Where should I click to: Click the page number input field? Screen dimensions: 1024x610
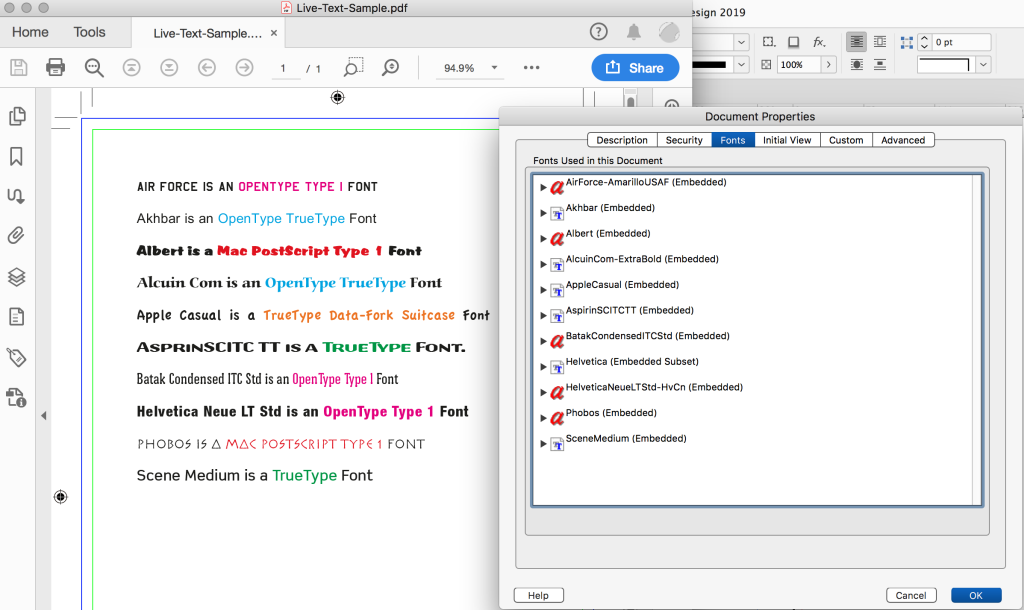(x=285, y=68)
